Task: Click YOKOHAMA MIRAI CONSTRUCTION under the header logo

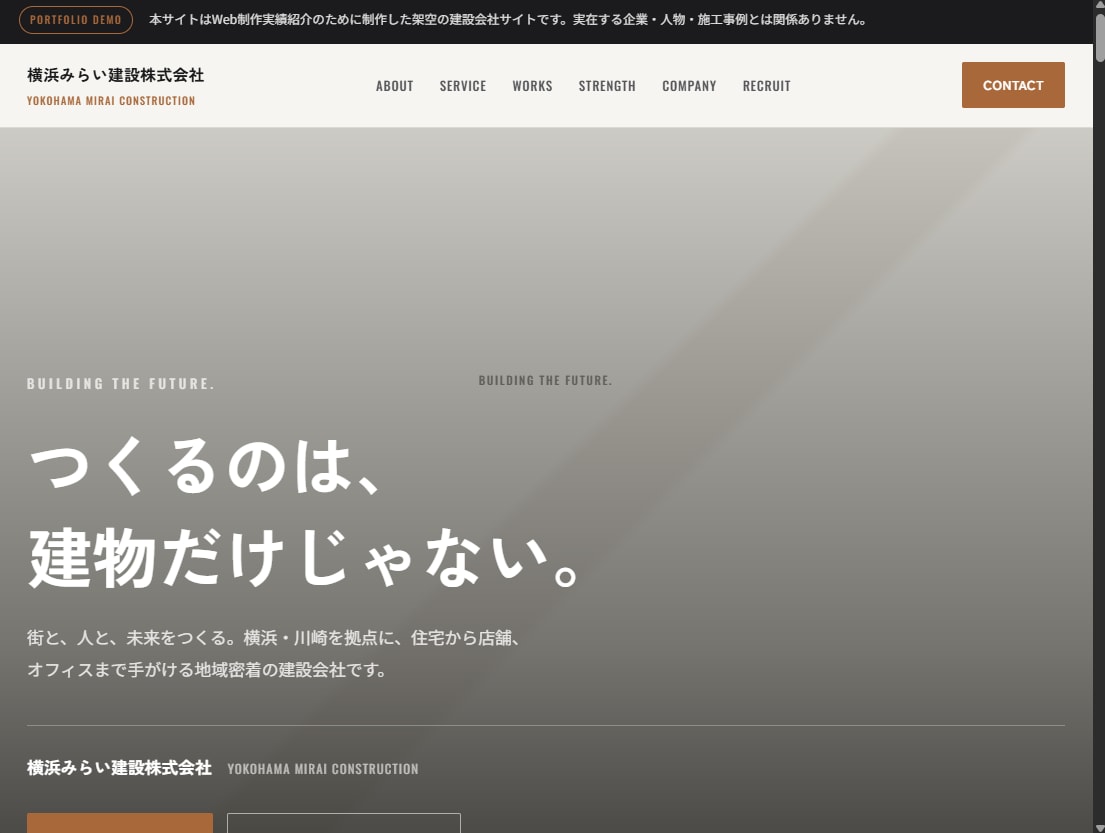Action: pos(111,101)
